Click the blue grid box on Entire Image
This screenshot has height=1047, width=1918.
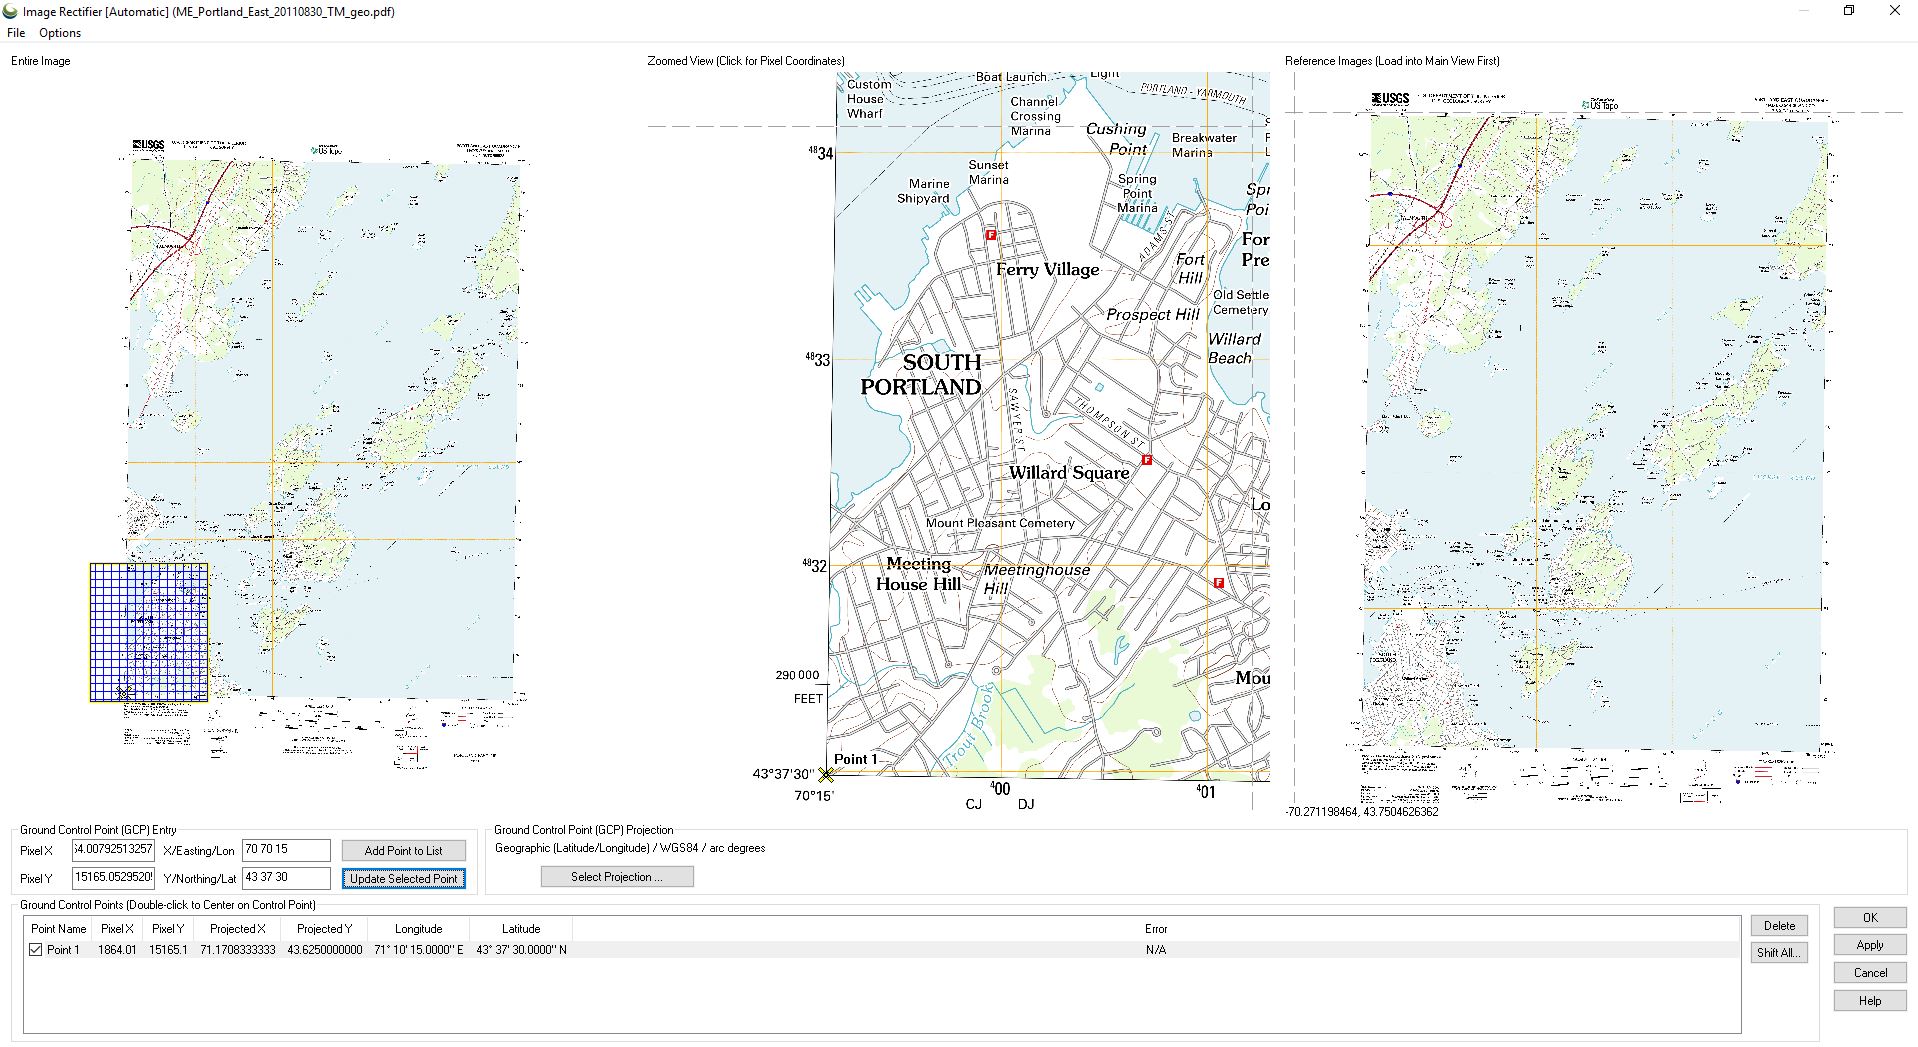pos(149,632)
